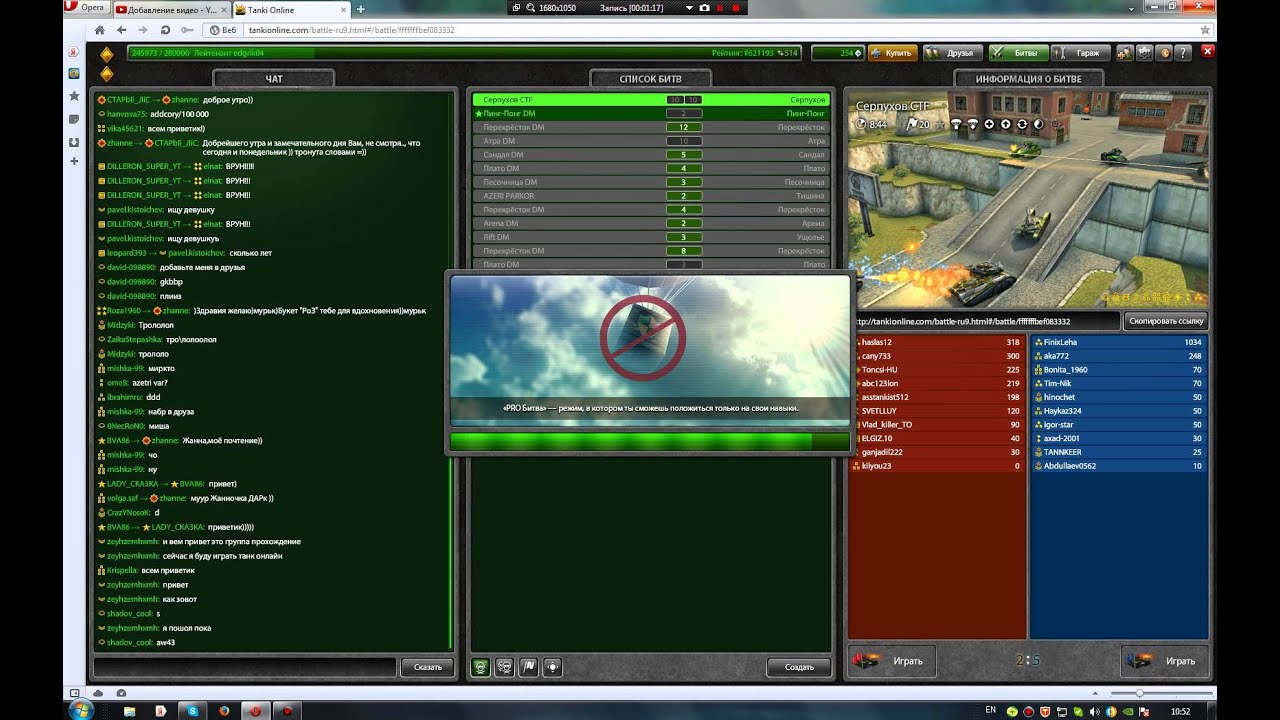Click Скопировать ссылку to copy the battle link
1280x720 pixels.
[1166, 321]
